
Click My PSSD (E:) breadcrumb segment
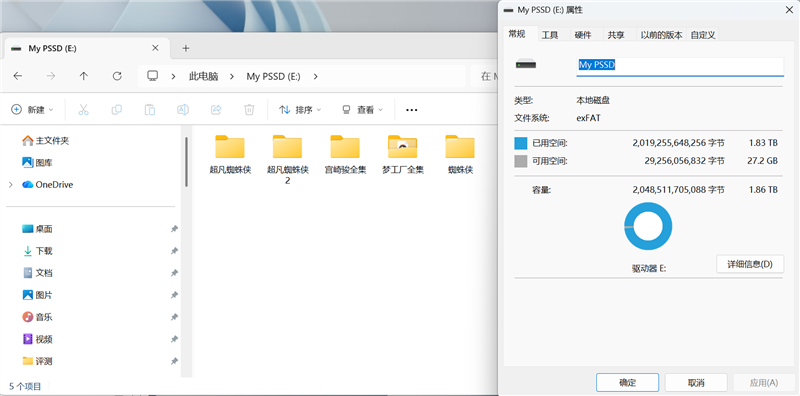coord(273,76)
